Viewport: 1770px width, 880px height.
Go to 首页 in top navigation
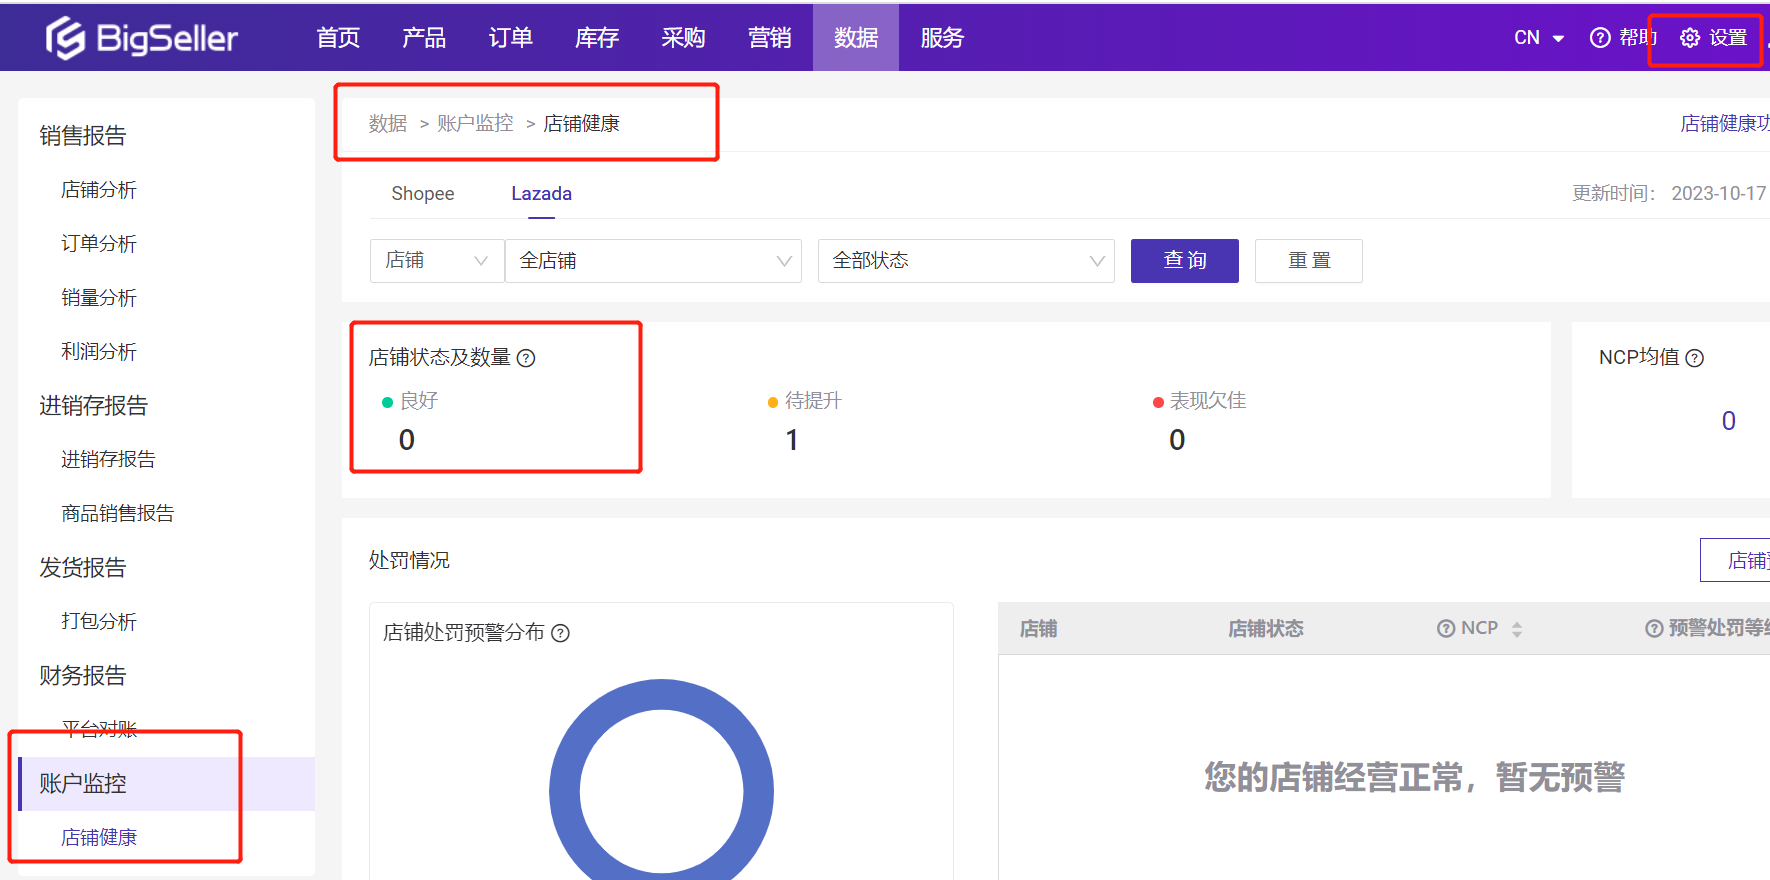click(338, 38)
